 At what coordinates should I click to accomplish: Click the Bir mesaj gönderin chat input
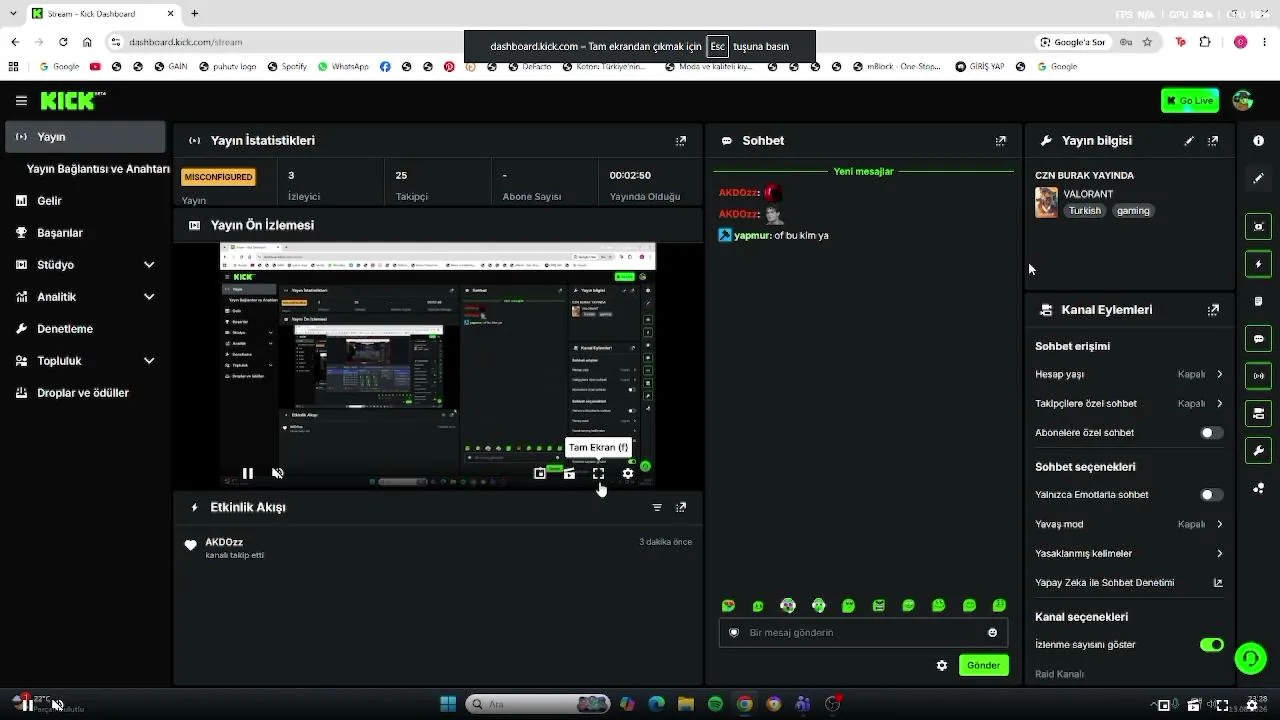point(863,632)
